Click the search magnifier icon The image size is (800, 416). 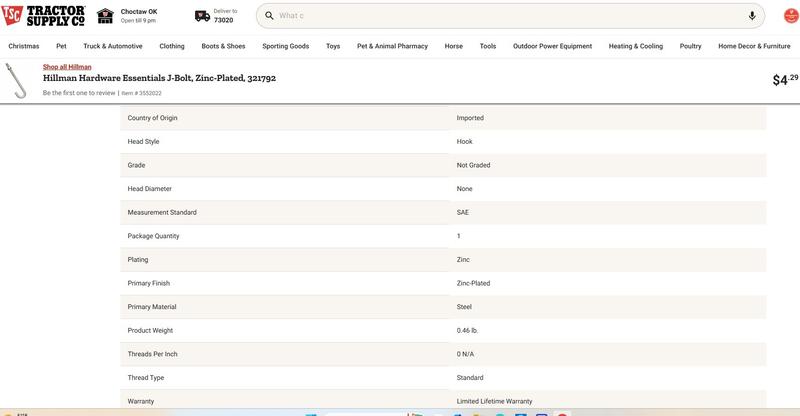(269, 16)
